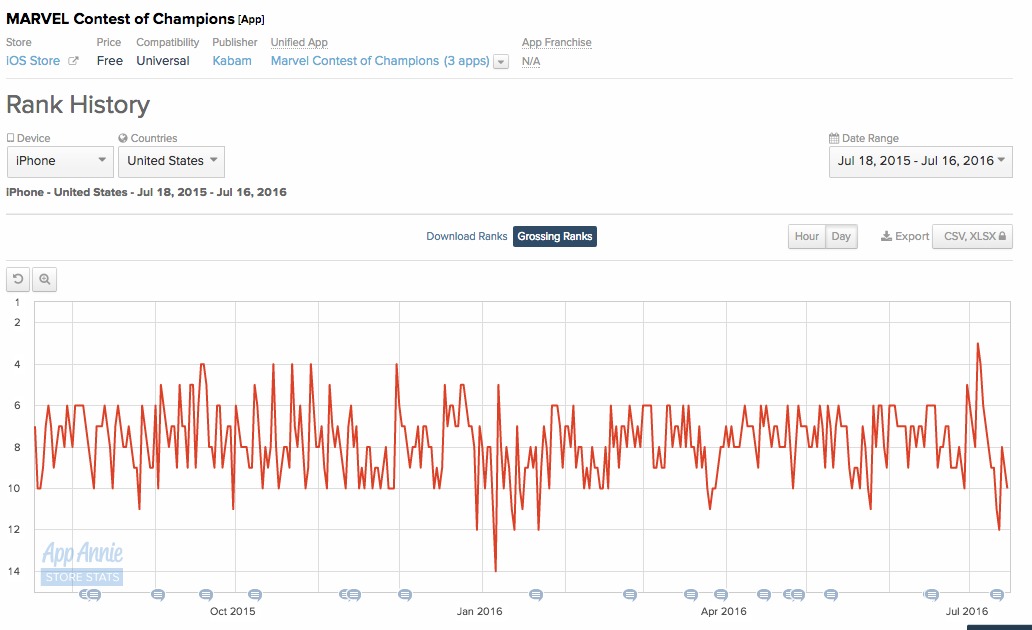Switch to Hour granularity

pyautogui.click(x=806, y=236)
